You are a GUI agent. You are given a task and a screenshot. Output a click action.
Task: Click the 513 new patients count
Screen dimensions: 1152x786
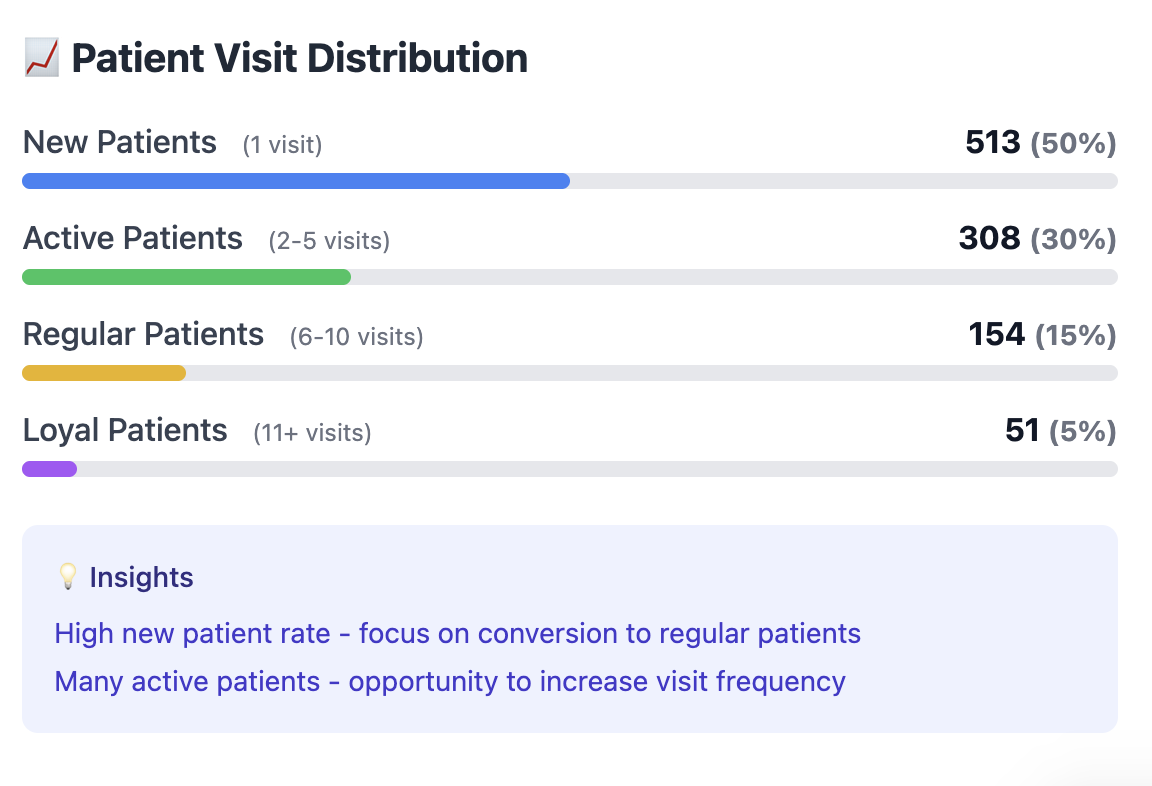pos(993,143)
